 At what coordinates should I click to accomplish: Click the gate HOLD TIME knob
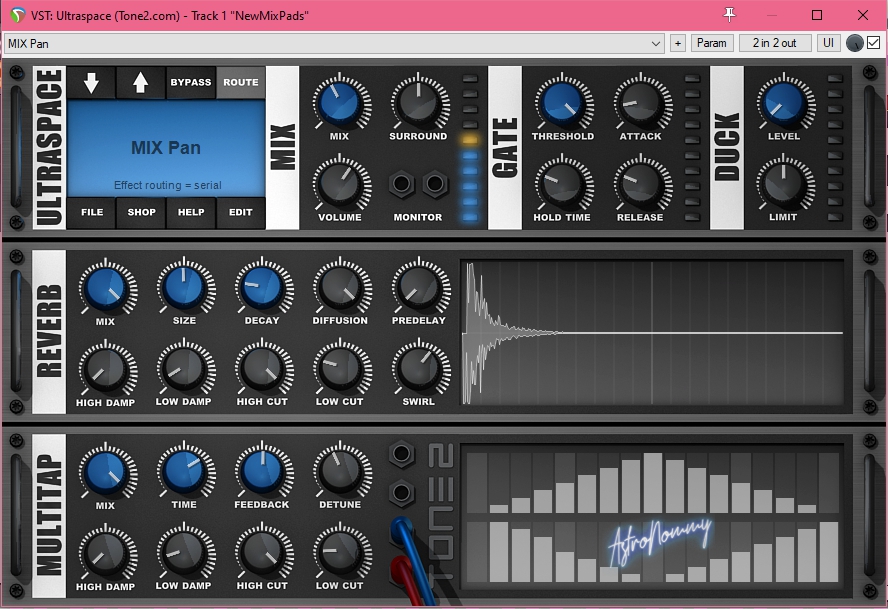pyautogui.click(x=563, y=185)
